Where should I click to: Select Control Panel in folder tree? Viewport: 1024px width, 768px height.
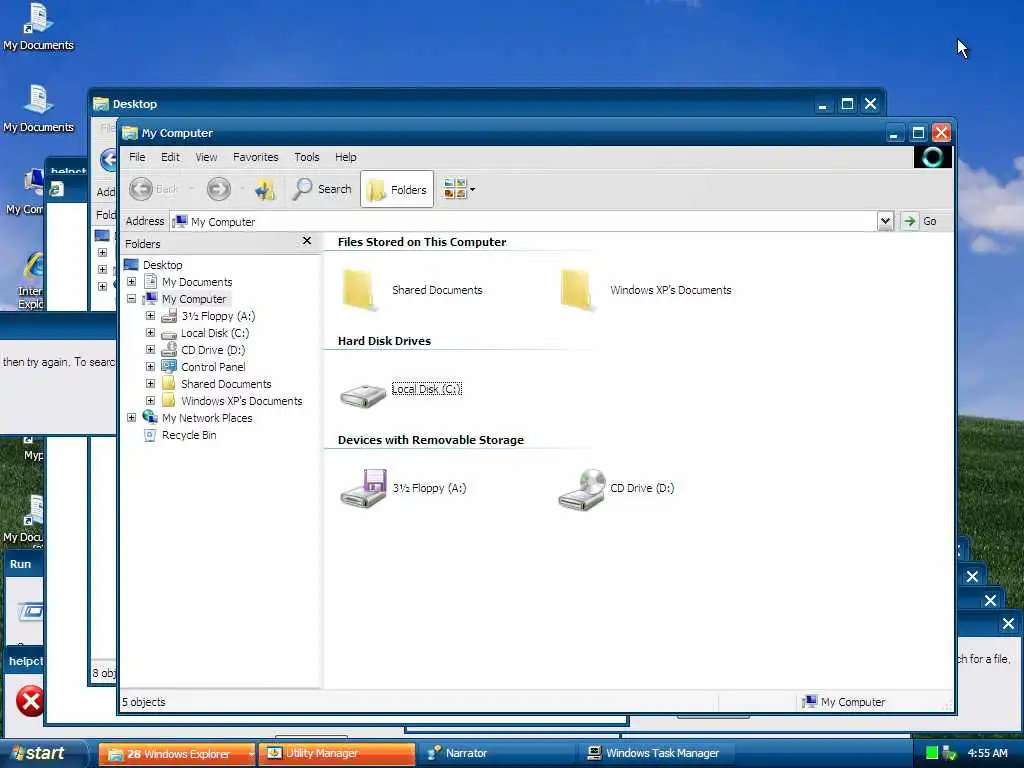pyautogui.click(x=213, y=367)
